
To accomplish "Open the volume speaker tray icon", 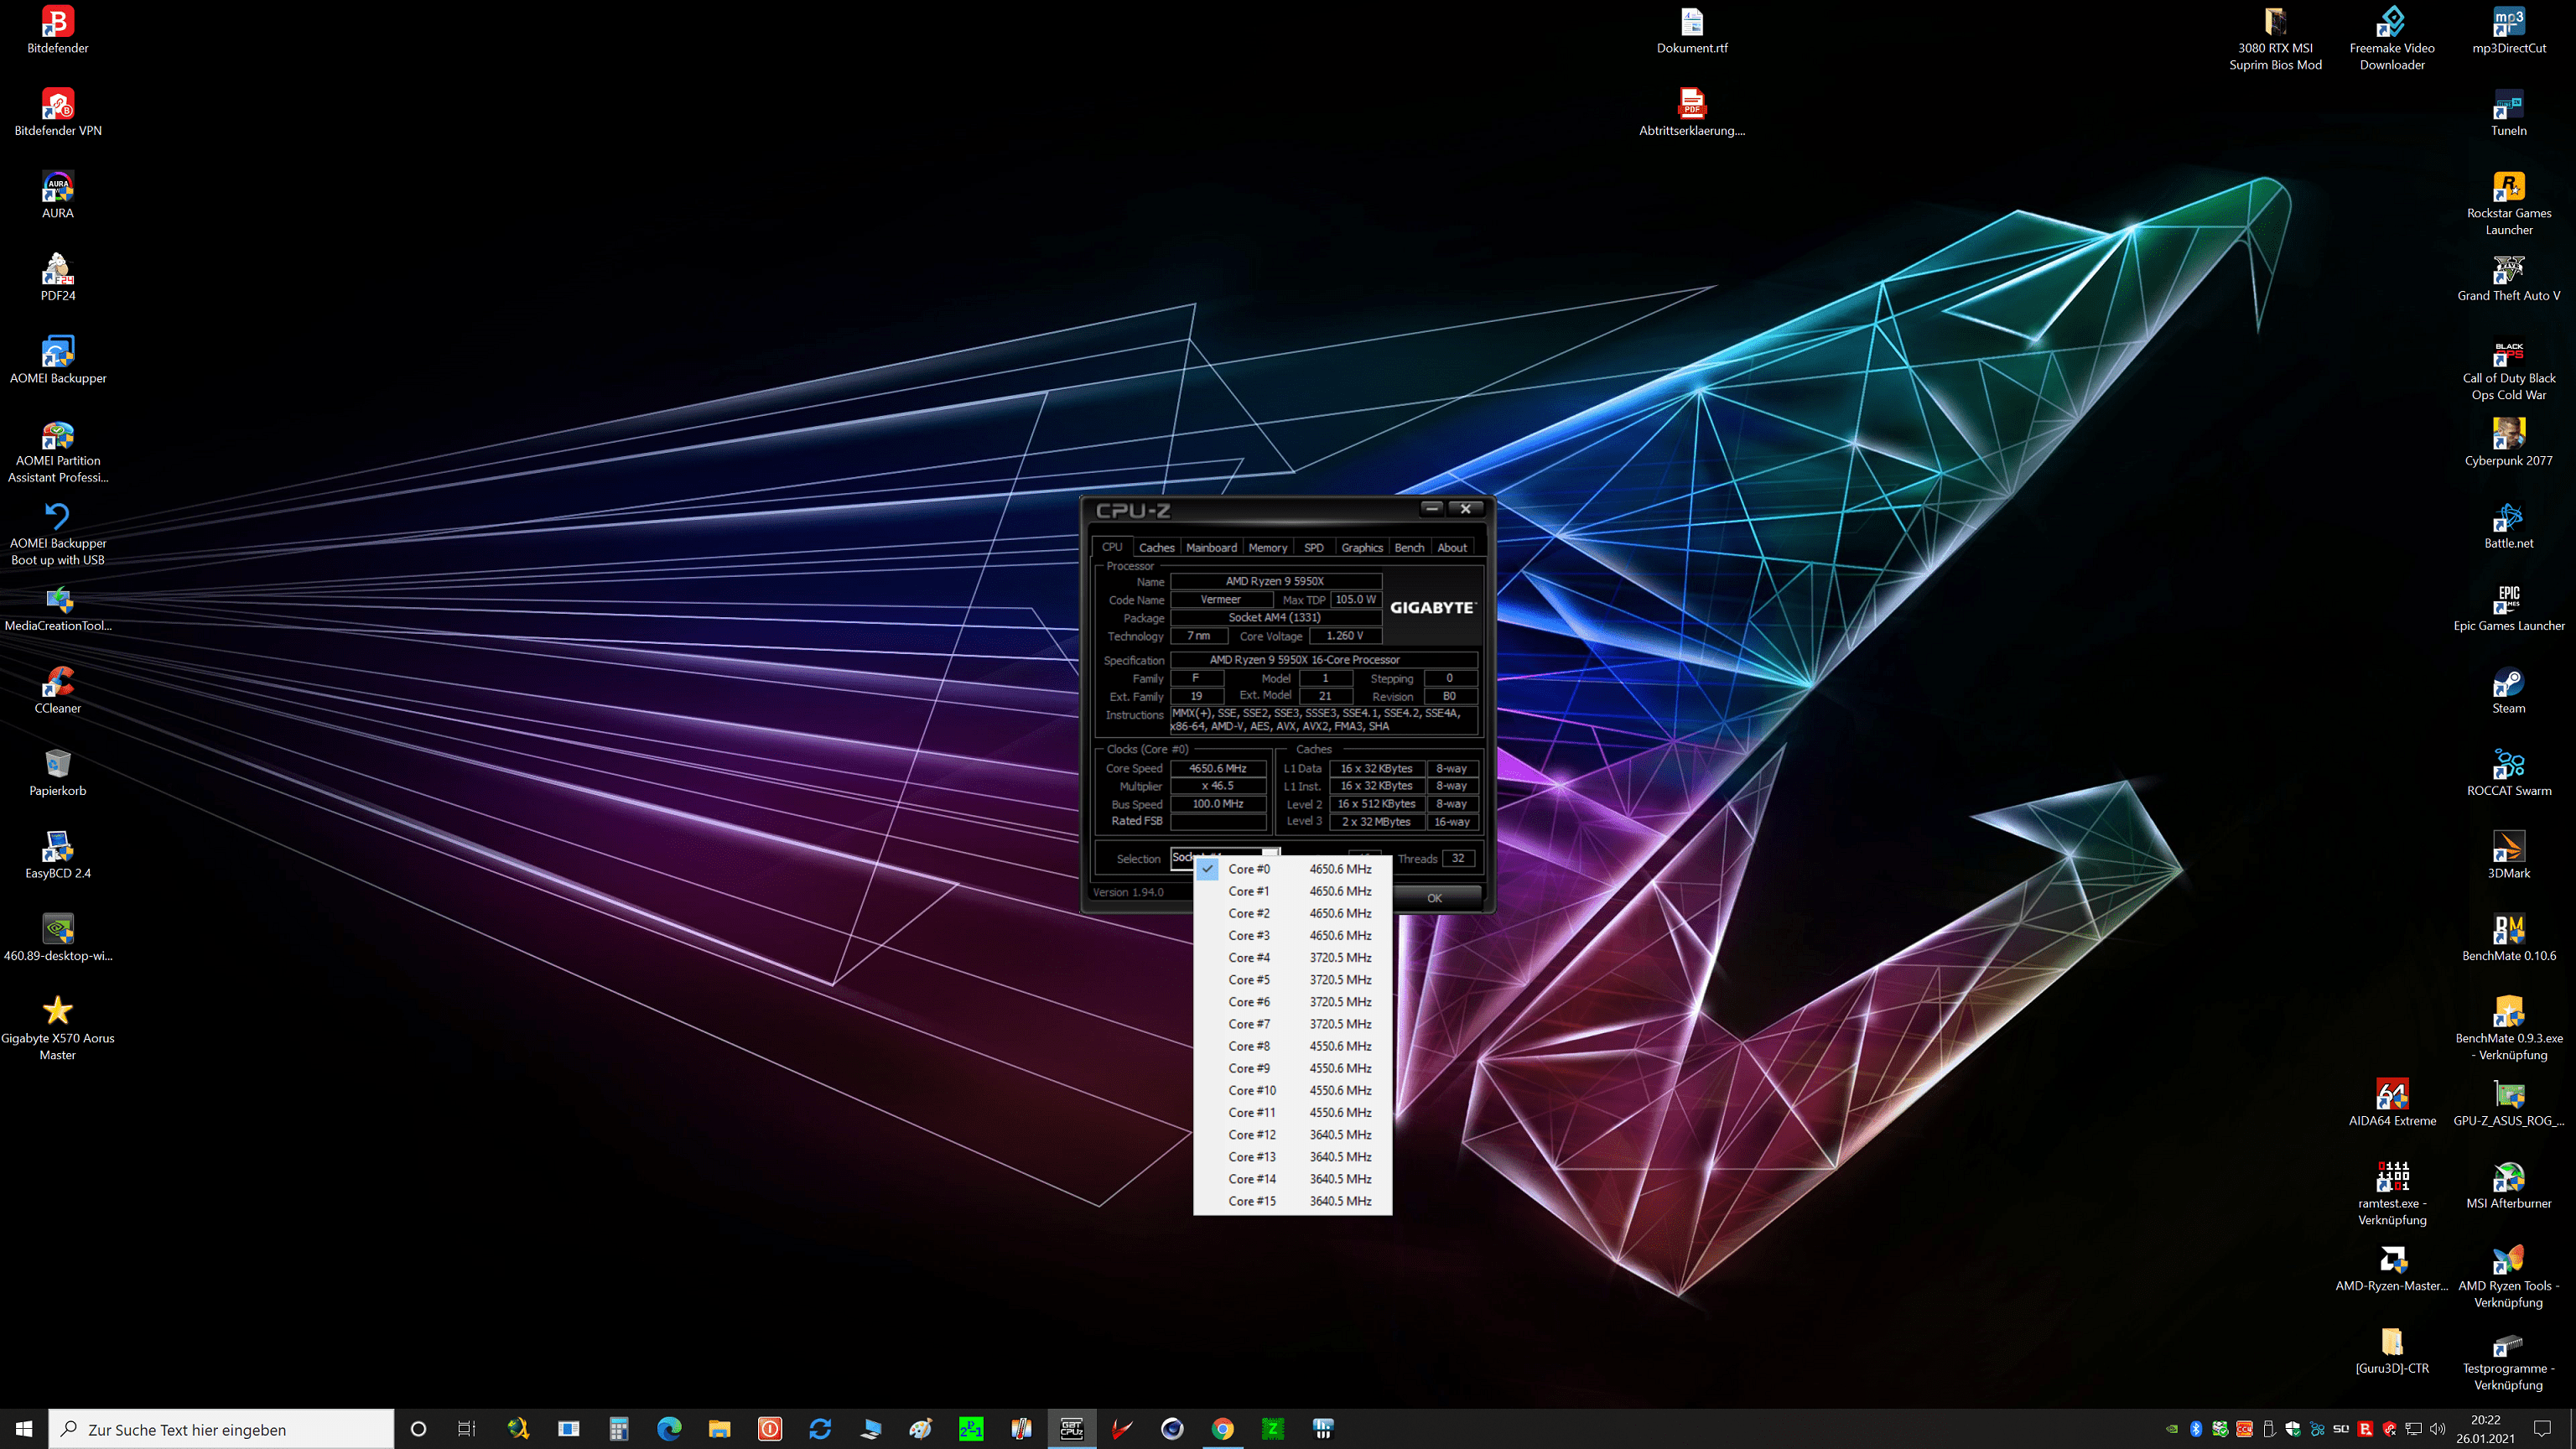I will tap(2438, 1429).
